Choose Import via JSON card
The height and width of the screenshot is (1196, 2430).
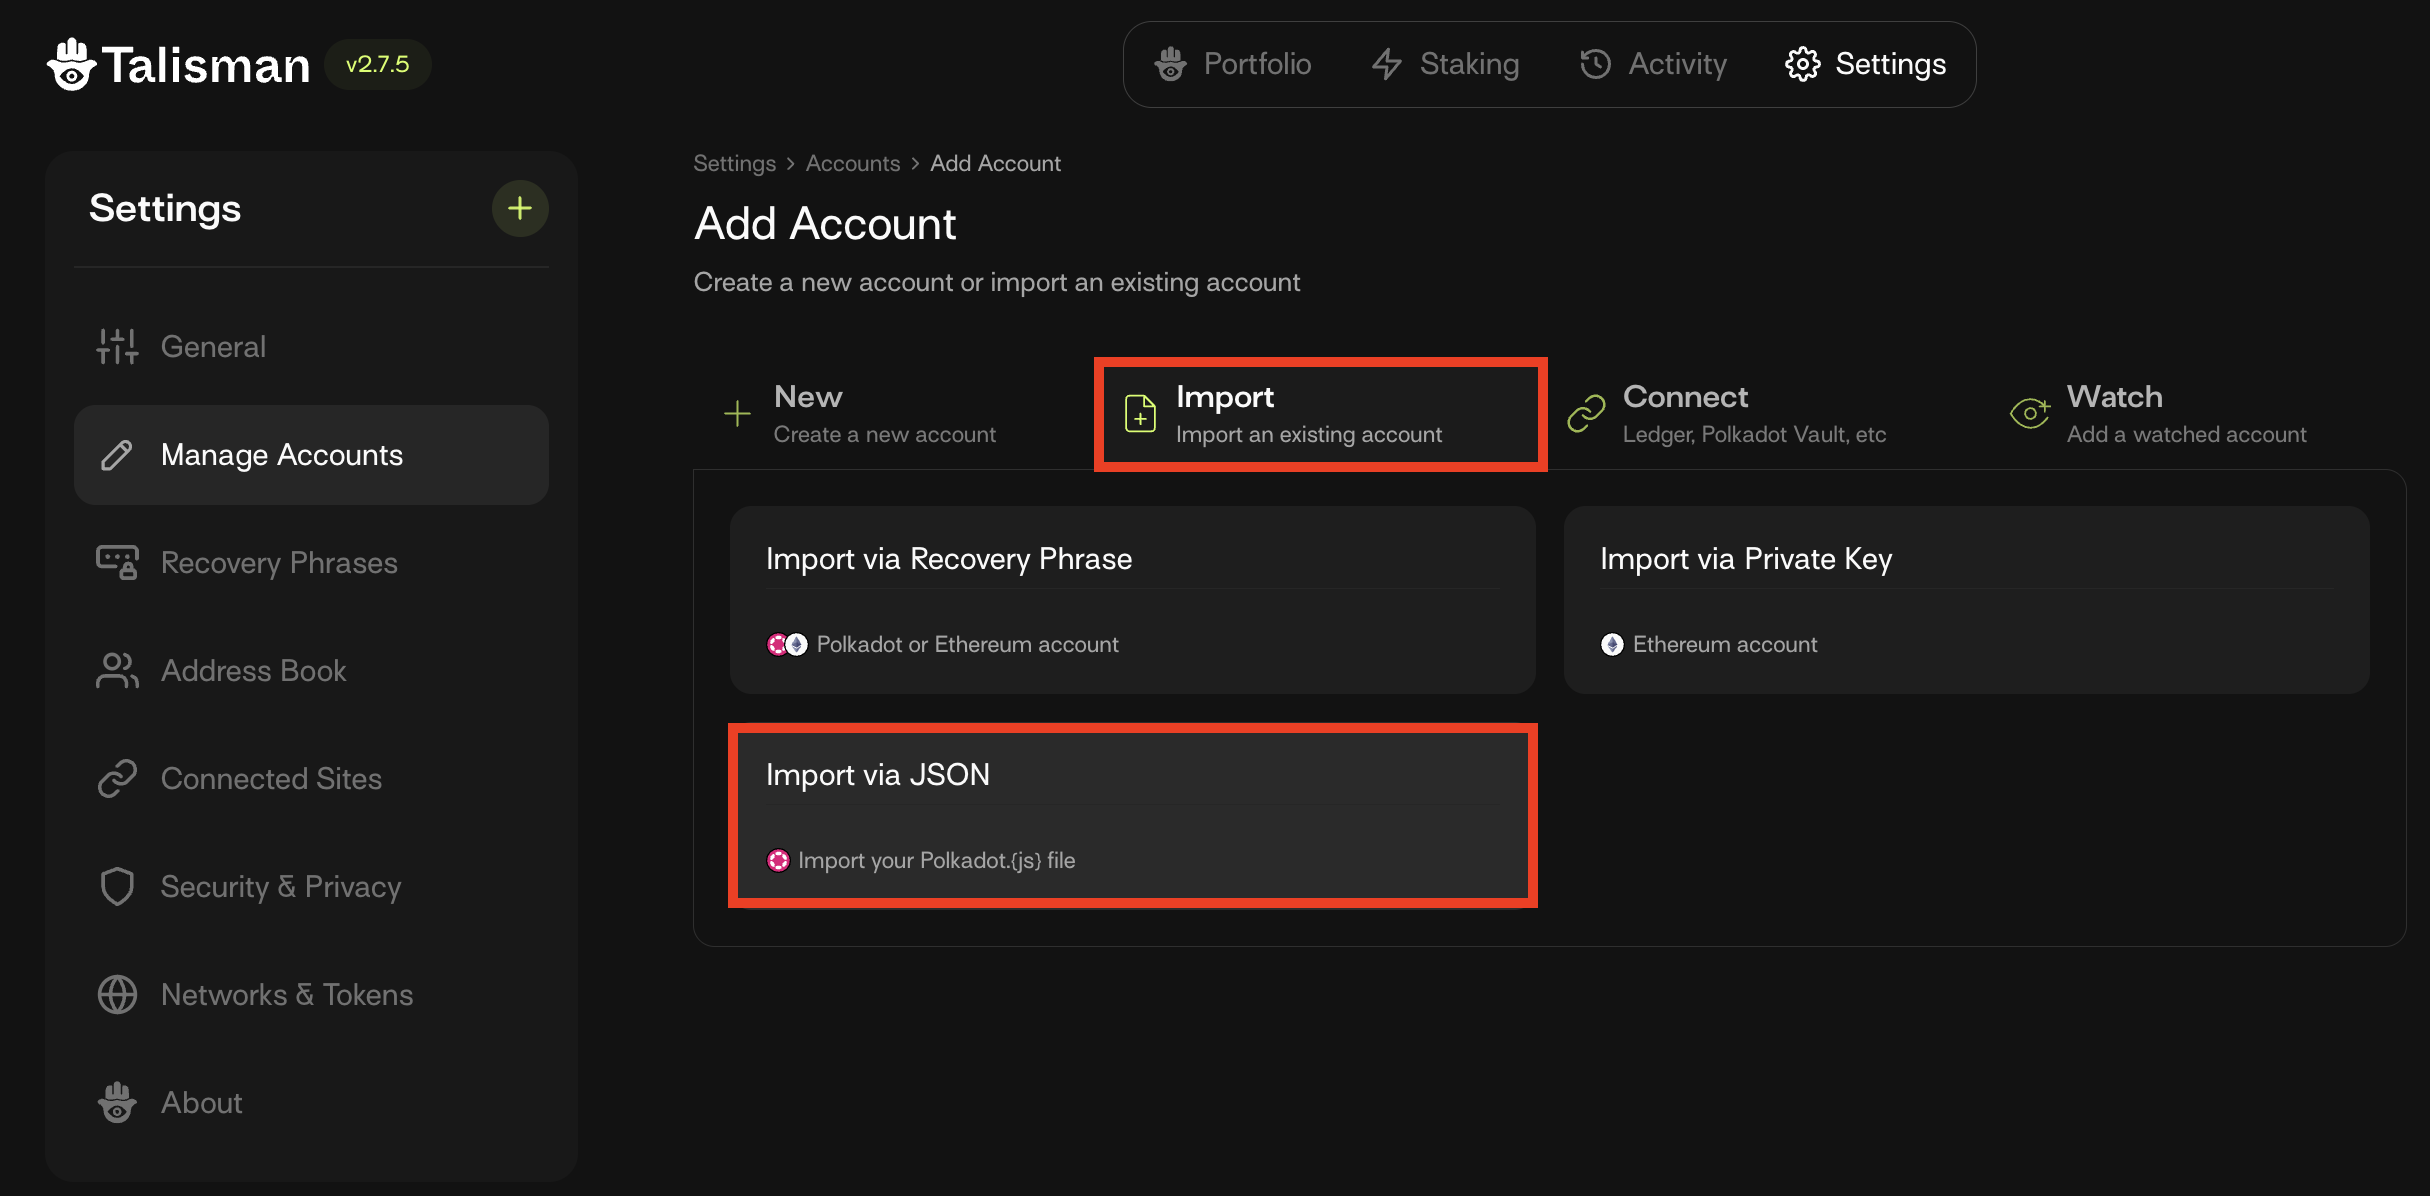click(1132, 815)
